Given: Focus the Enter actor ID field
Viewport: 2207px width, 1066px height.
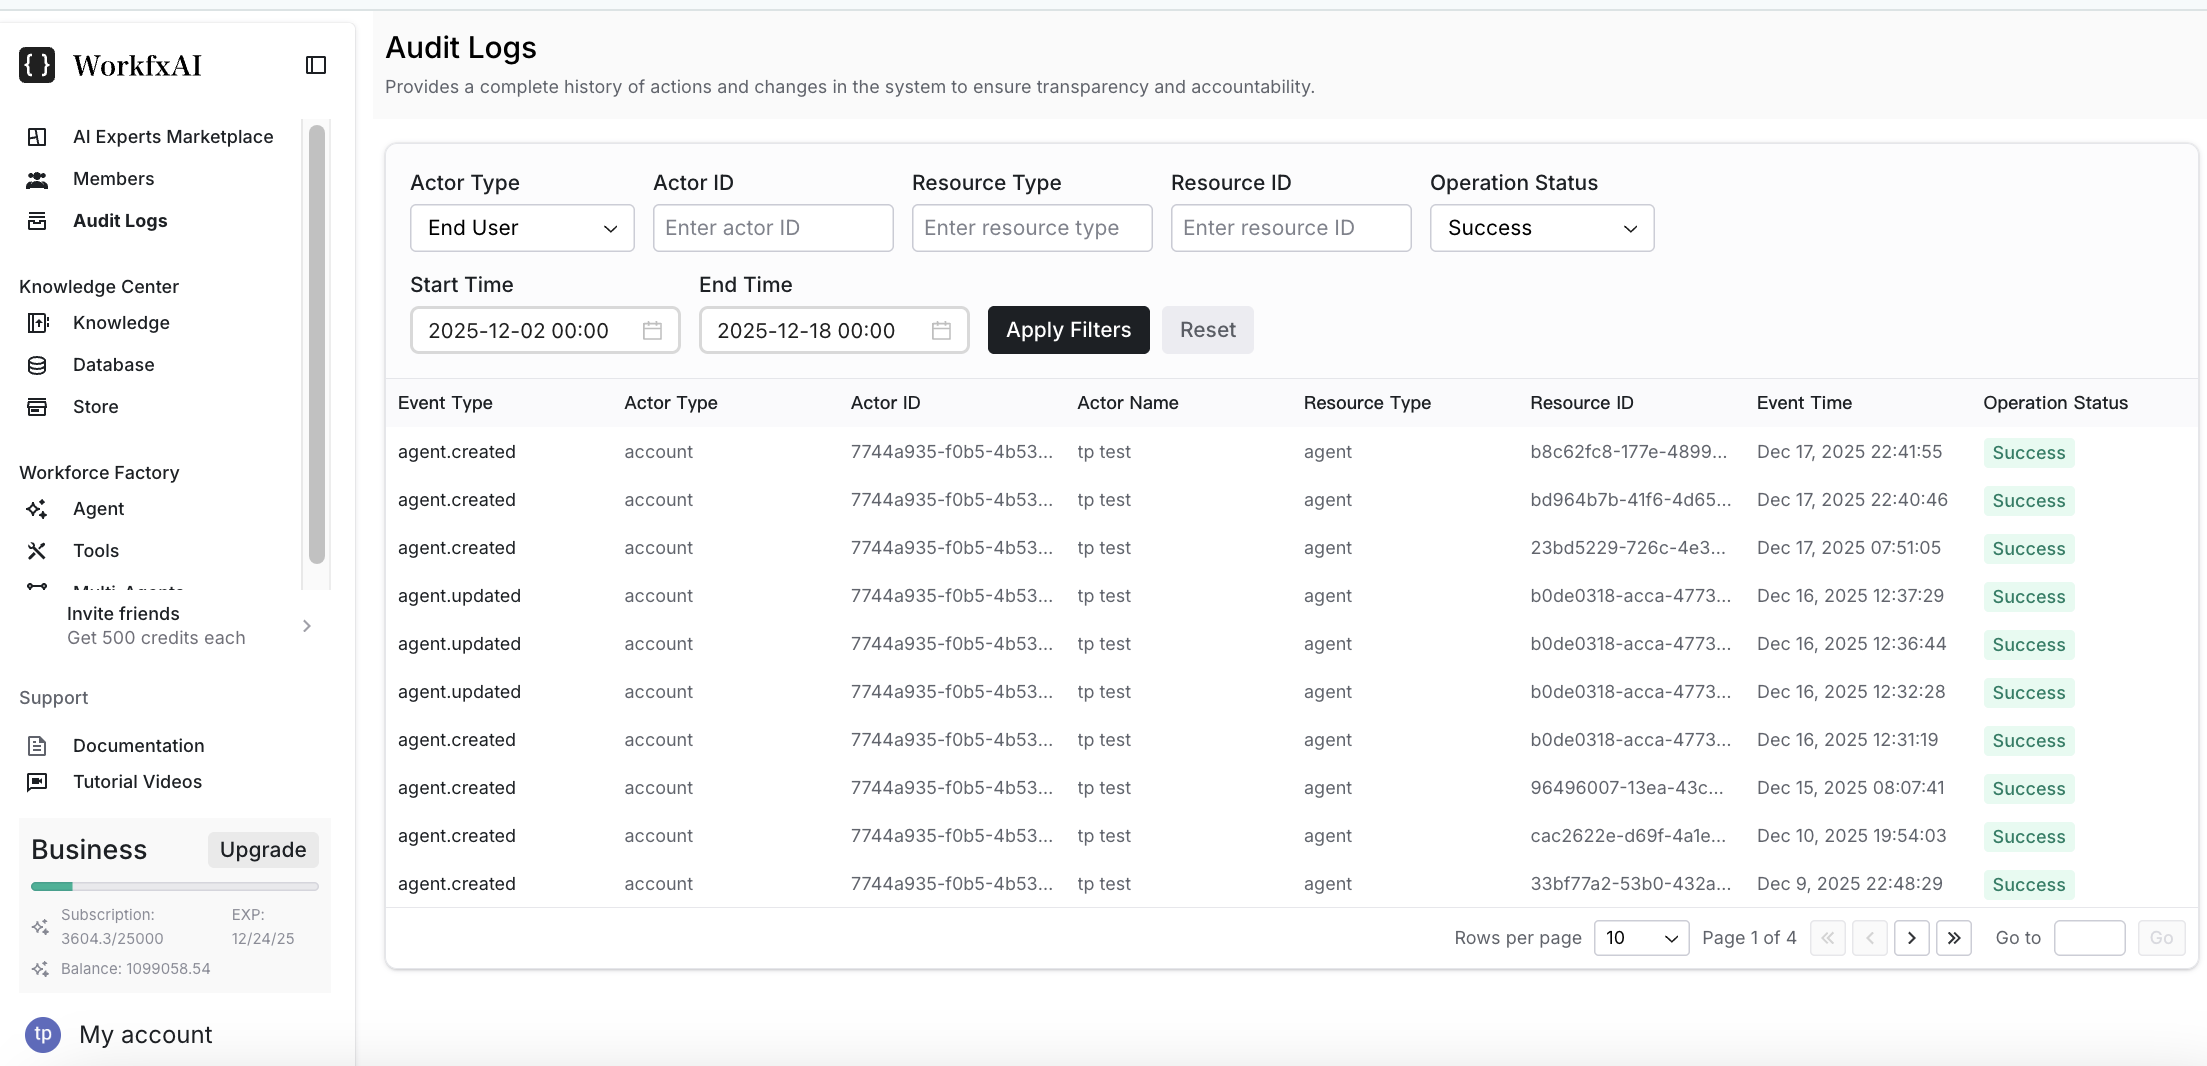Looking at the screenshot, I should coord(772,228).
